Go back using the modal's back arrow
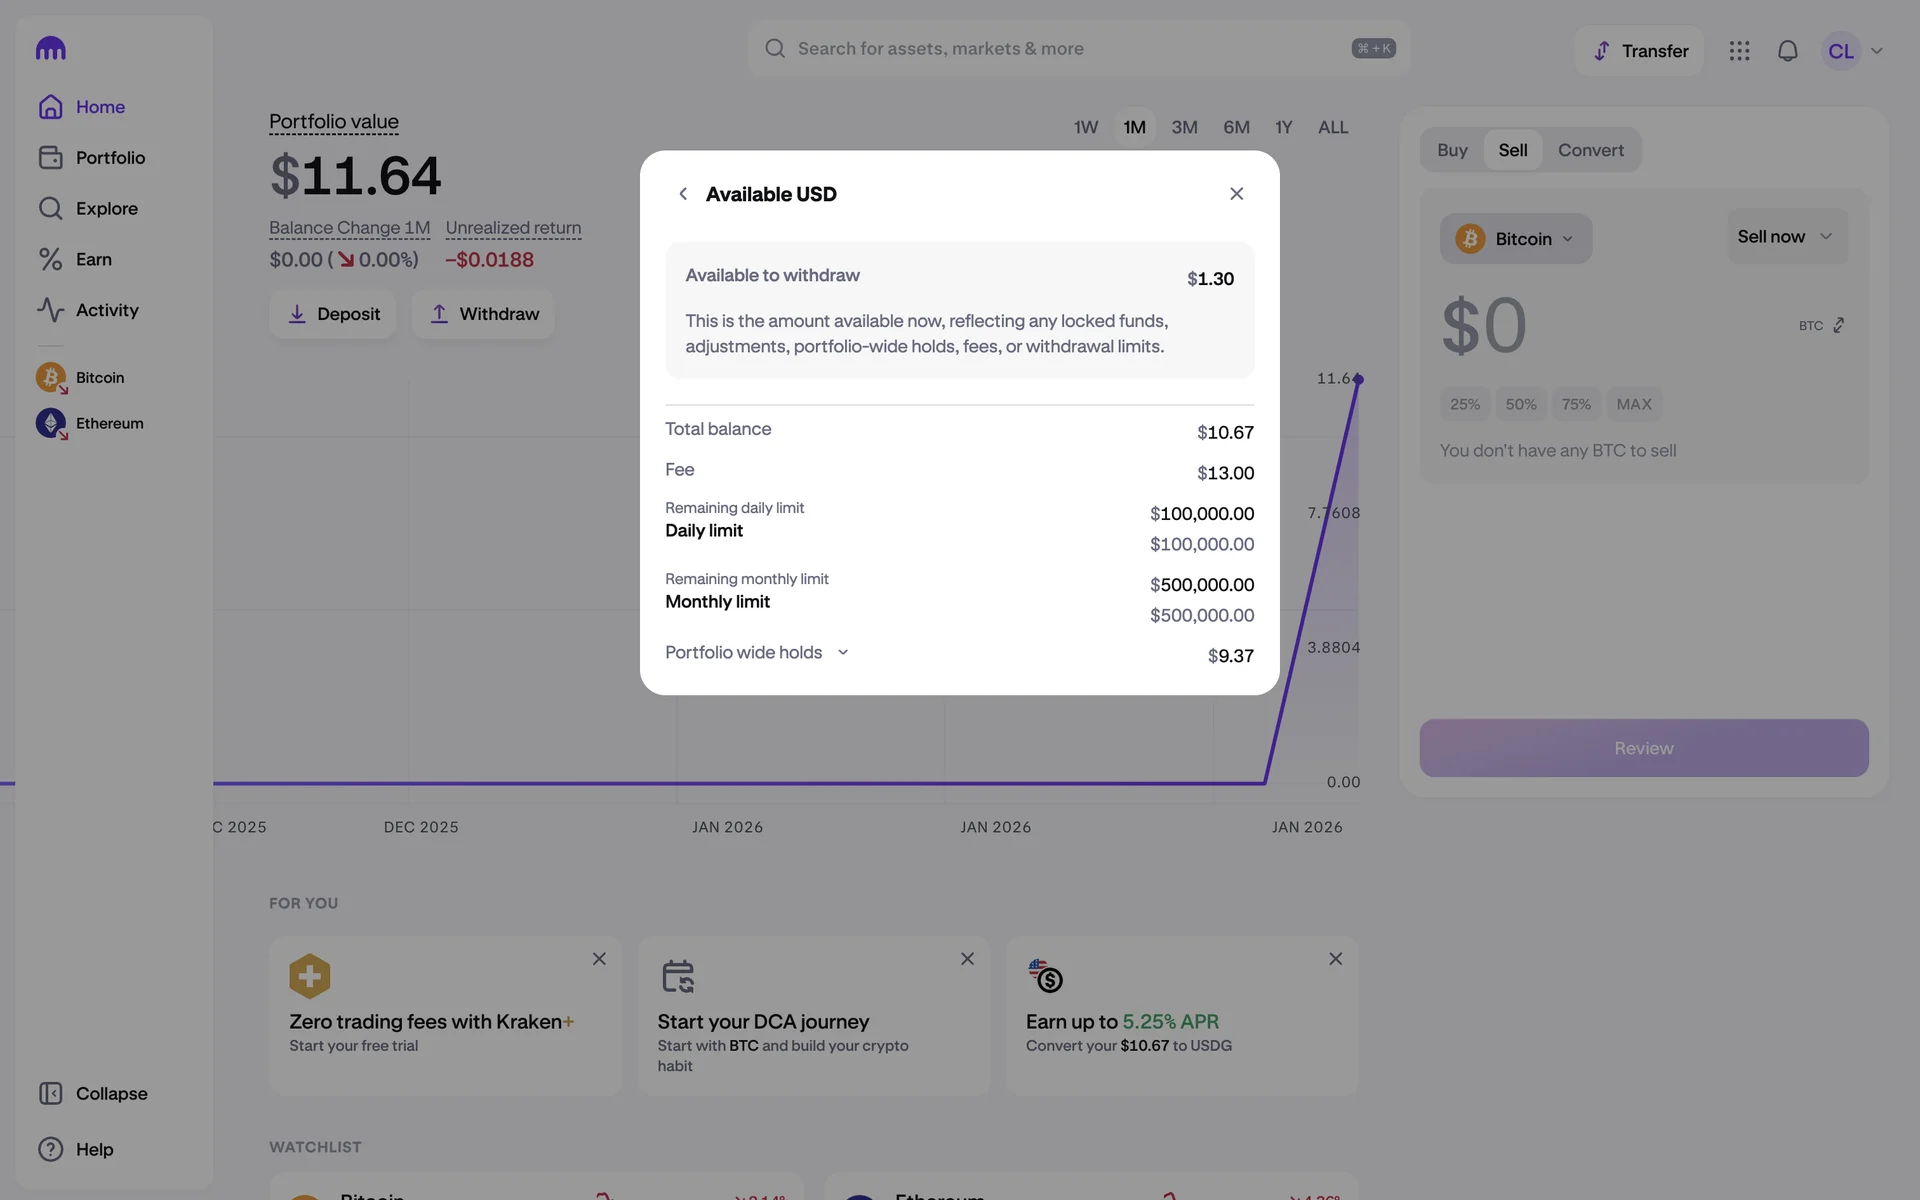Image resolution: width=1920 pixels, height=1200 pixels. tap(683, 194)
